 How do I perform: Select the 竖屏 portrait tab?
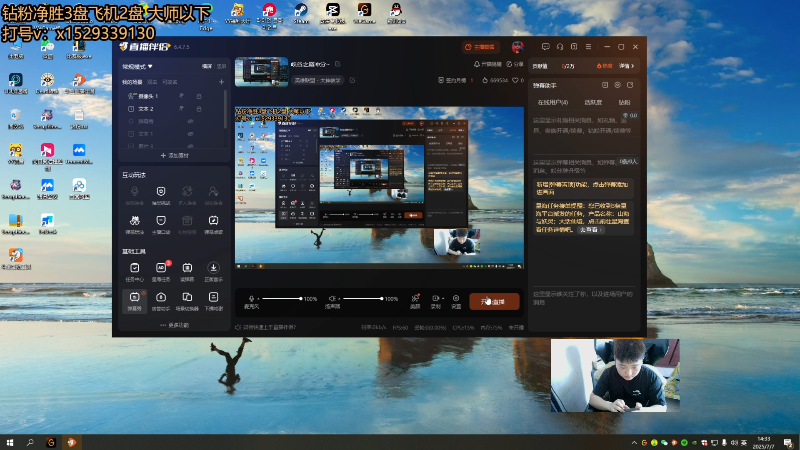221,66
